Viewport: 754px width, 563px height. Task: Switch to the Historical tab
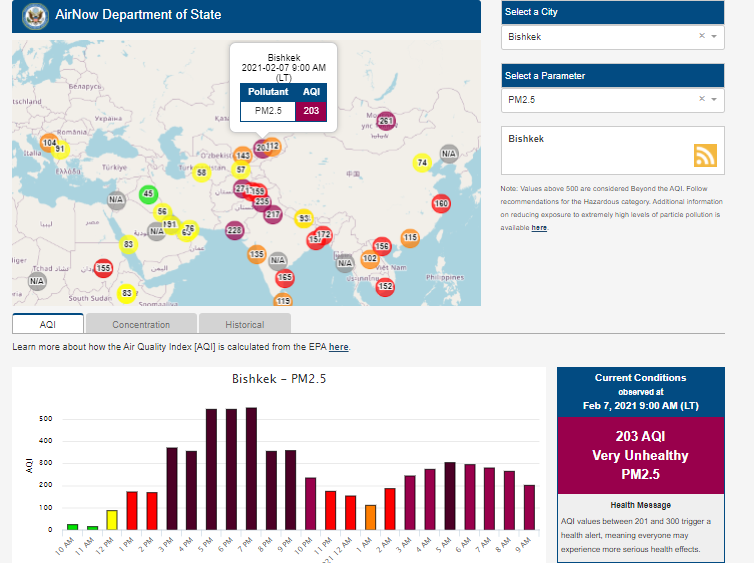point(244,324)
